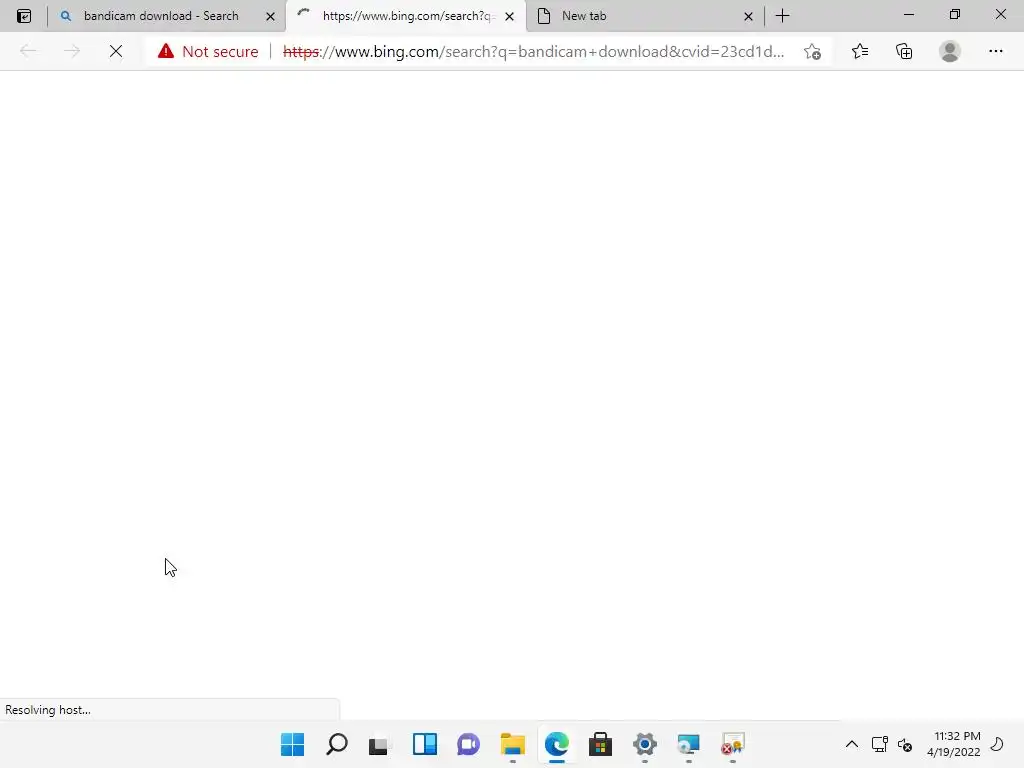Stop loading the page
The height and width of the screenshot is (768, 1024).
click(116, 51)
